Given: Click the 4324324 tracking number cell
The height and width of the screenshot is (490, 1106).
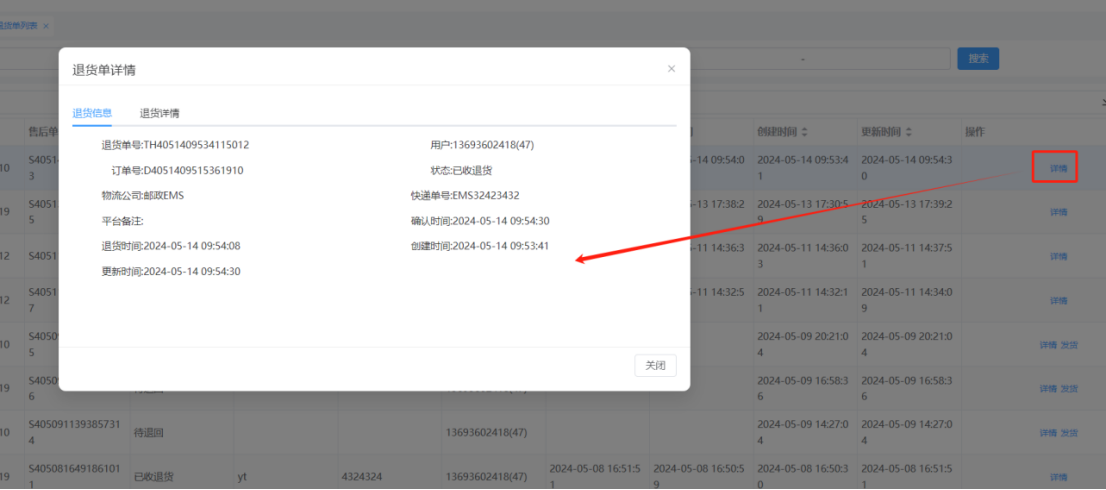Looking at the screenshot, I should click(362, 477).
